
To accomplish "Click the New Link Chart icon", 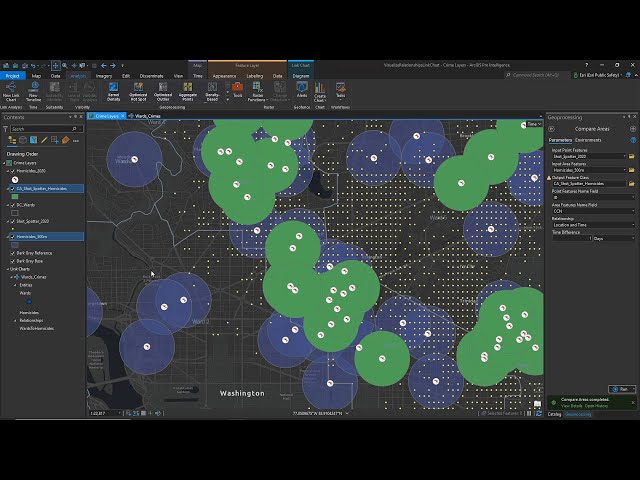I will (x=11, y=91).
